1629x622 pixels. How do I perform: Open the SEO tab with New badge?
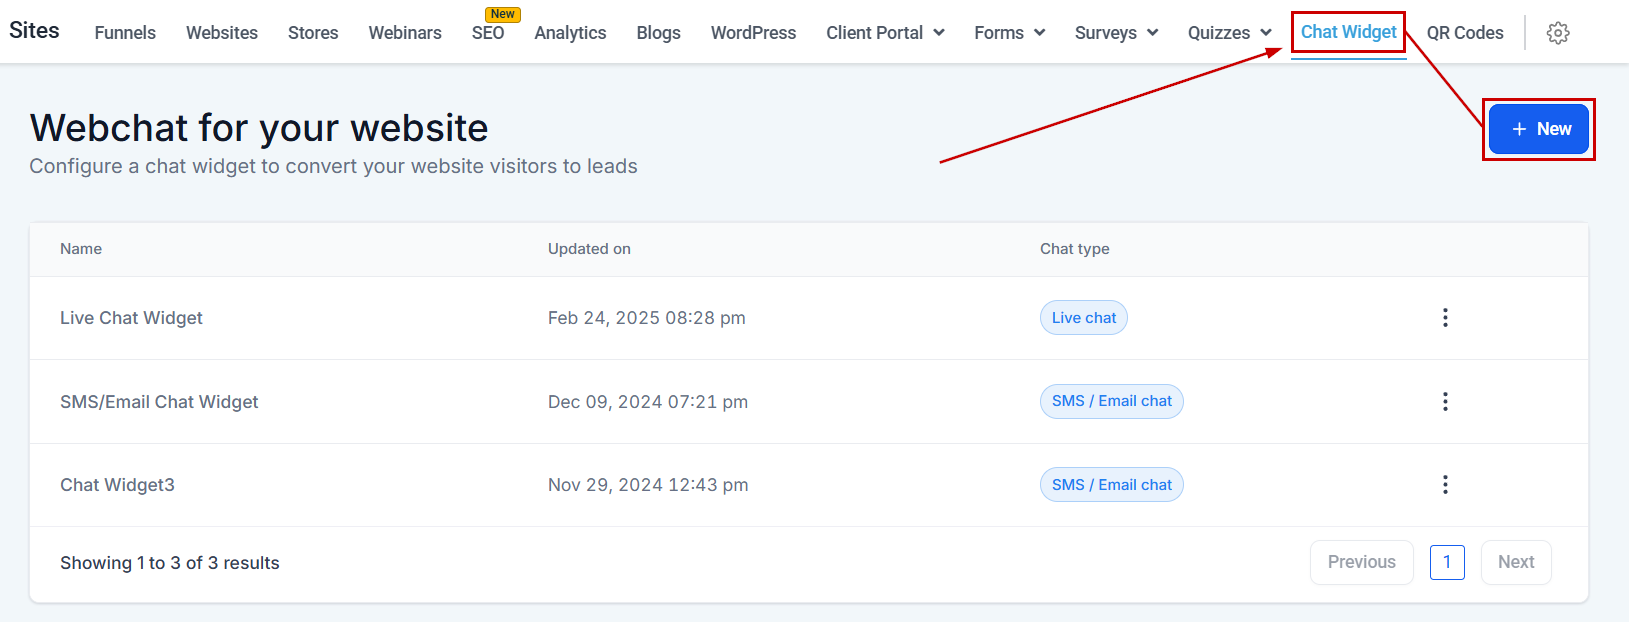pos(488,33)
